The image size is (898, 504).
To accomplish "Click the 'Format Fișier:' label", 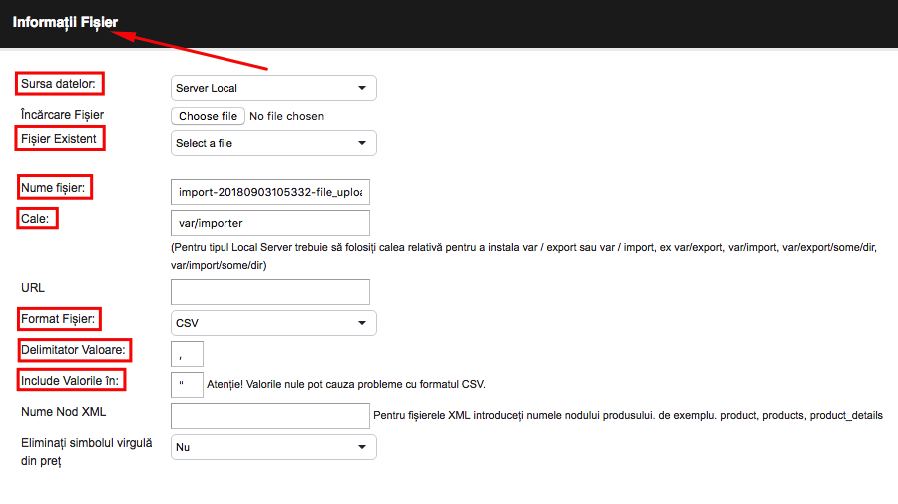I will click(58, 318).
